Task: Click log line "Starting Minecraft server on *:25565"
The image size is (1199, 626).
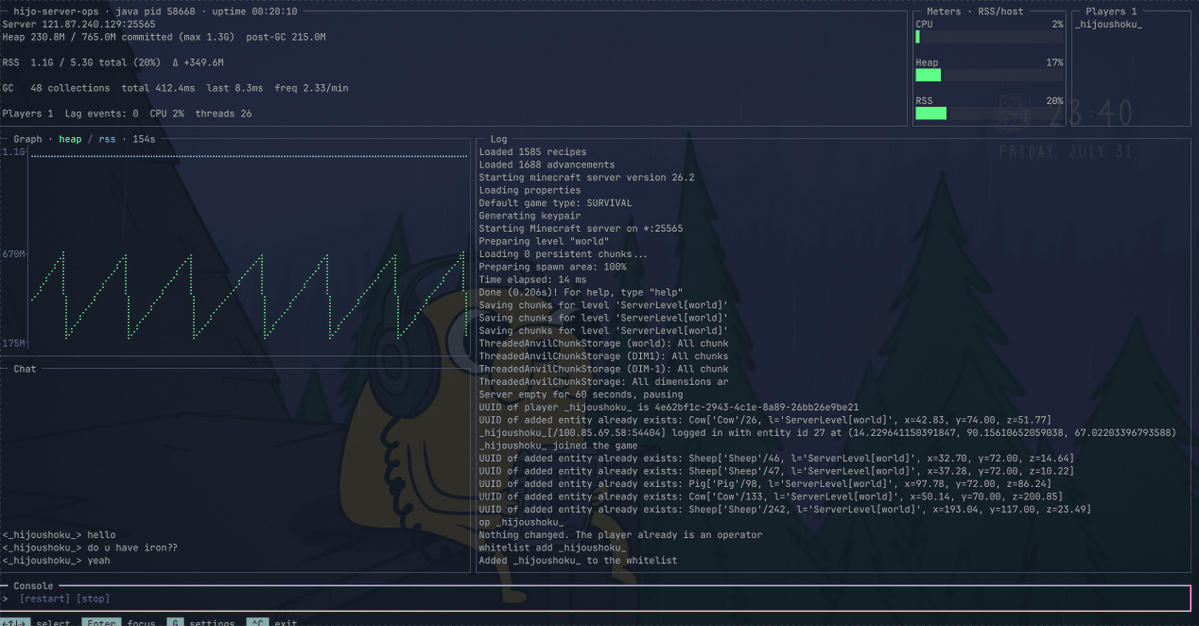Action: point(581,229)
